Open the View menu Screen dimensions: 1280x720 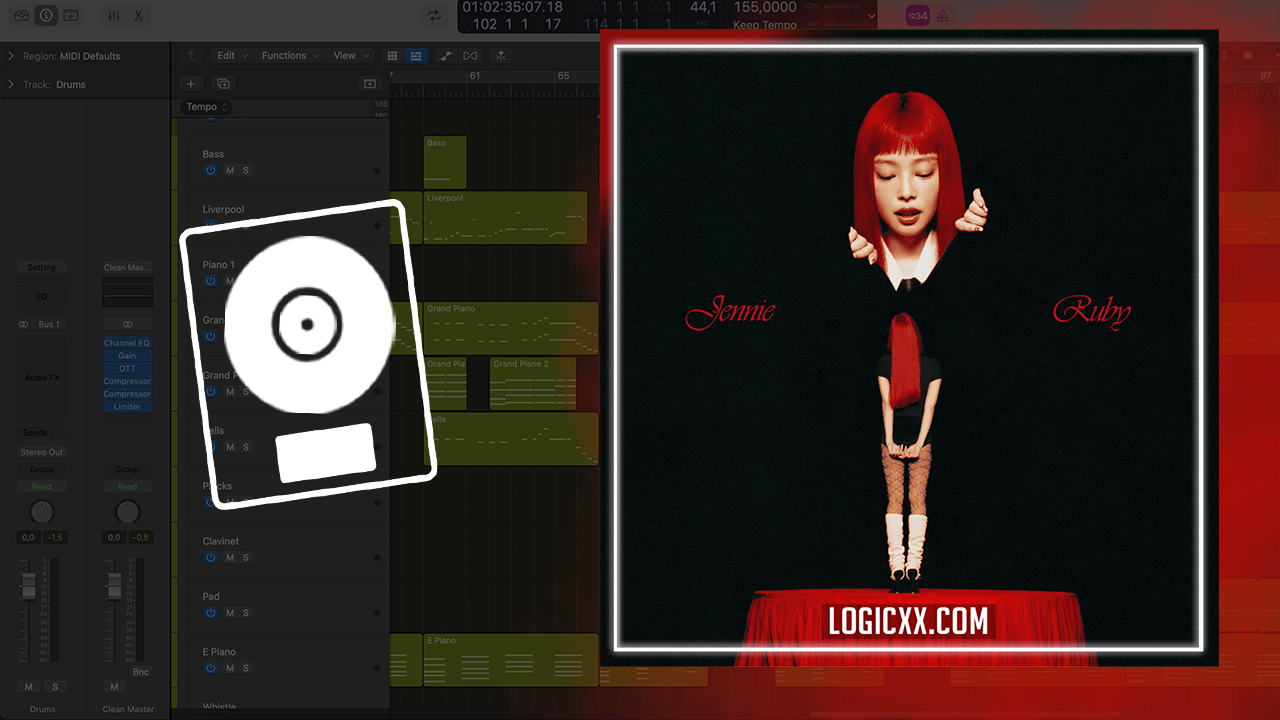click(350, 56)
